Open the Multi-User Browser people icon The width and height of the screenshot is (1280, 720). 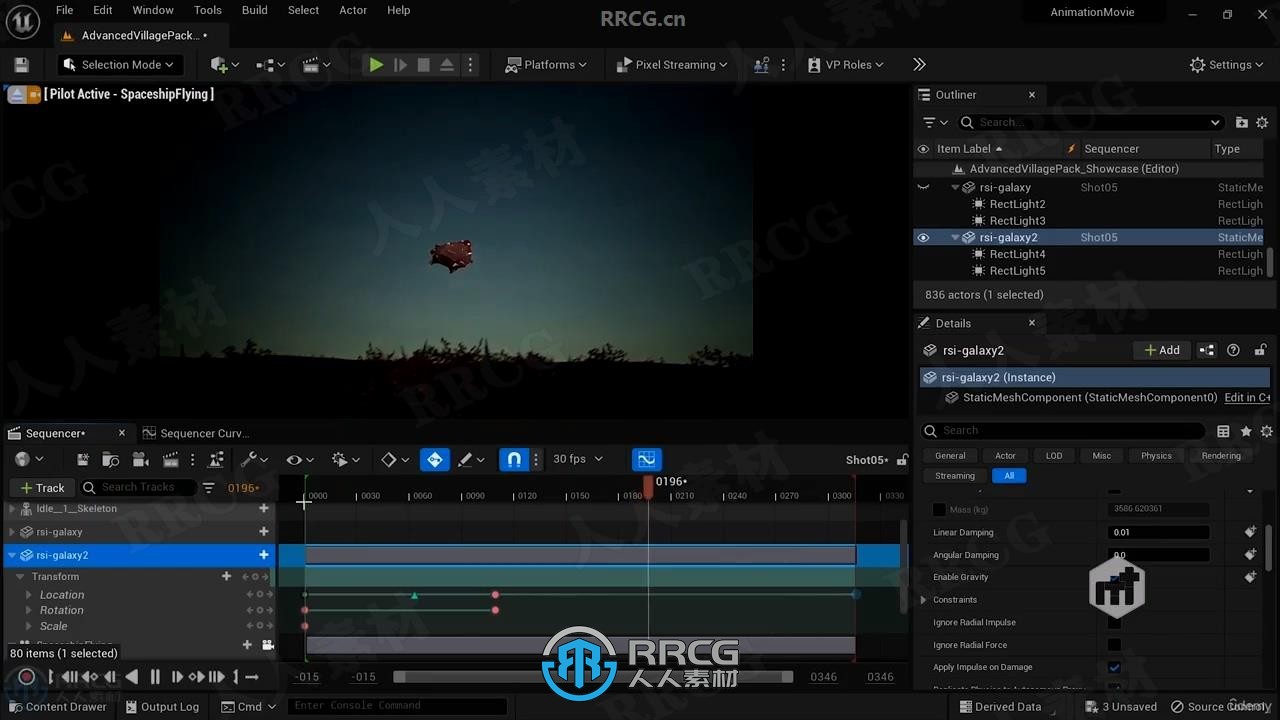pos(762,65)
